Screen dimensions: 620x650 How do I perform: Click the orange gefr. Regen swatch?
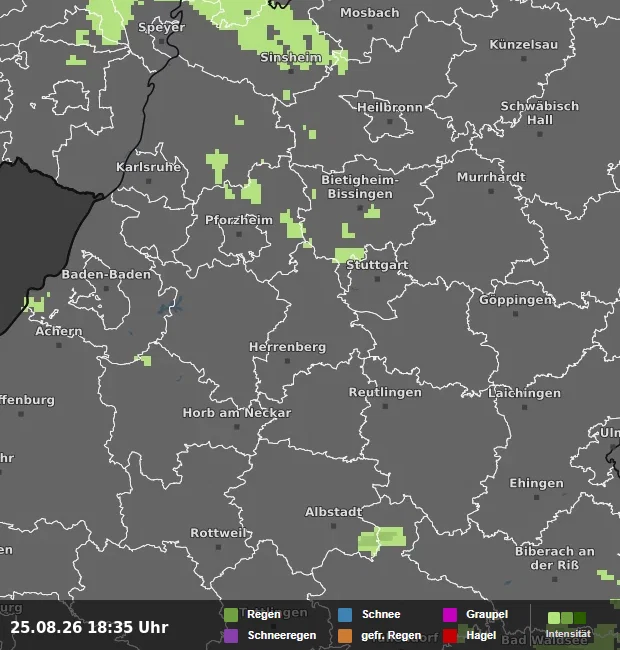click(345, 635)
